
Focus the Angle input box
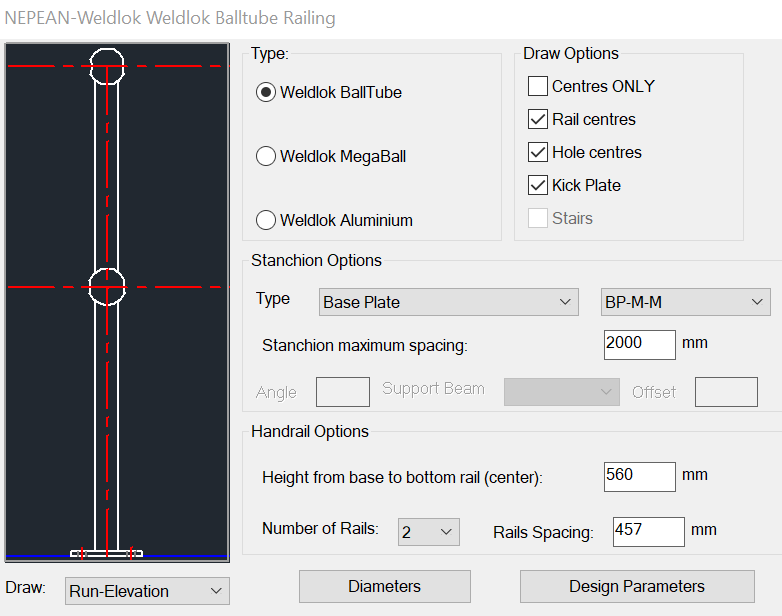[343, 392]
